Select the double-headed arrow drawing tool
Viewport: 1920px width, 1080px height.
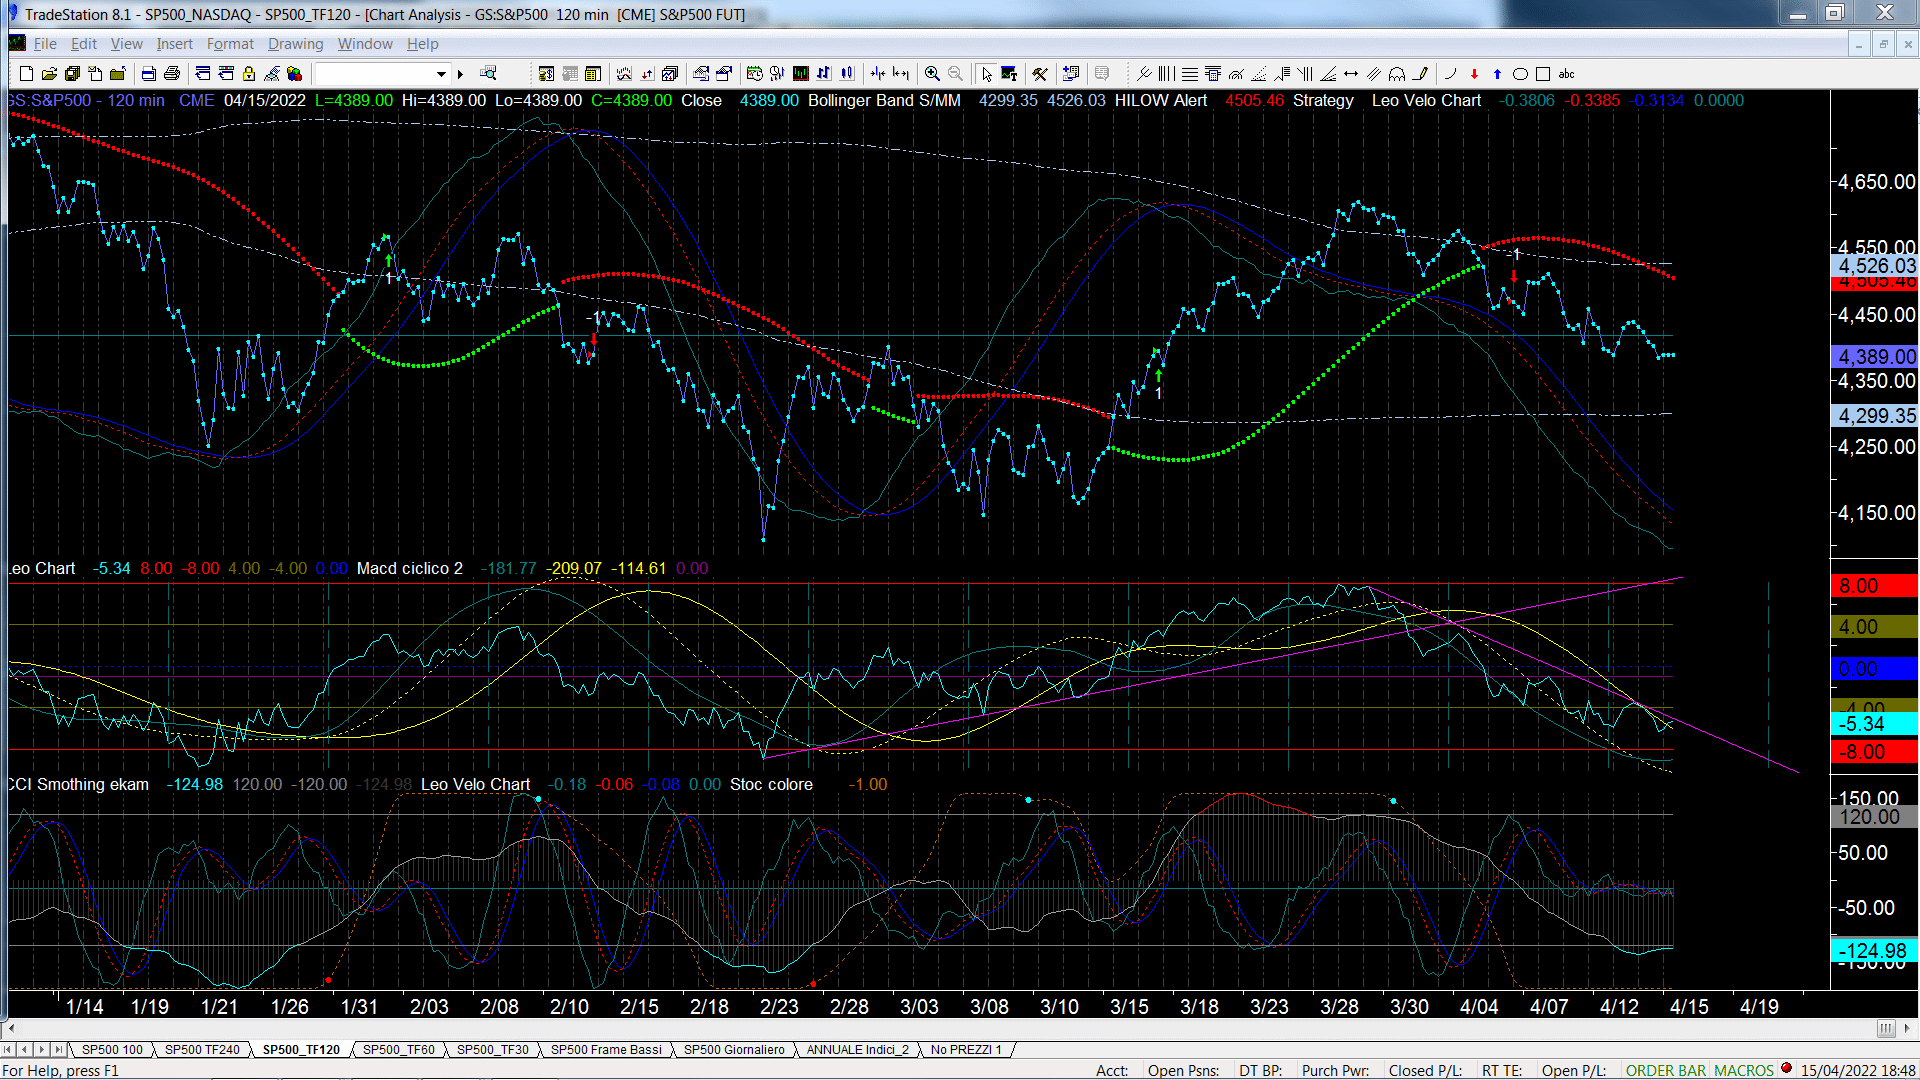tap(1351, 74)
